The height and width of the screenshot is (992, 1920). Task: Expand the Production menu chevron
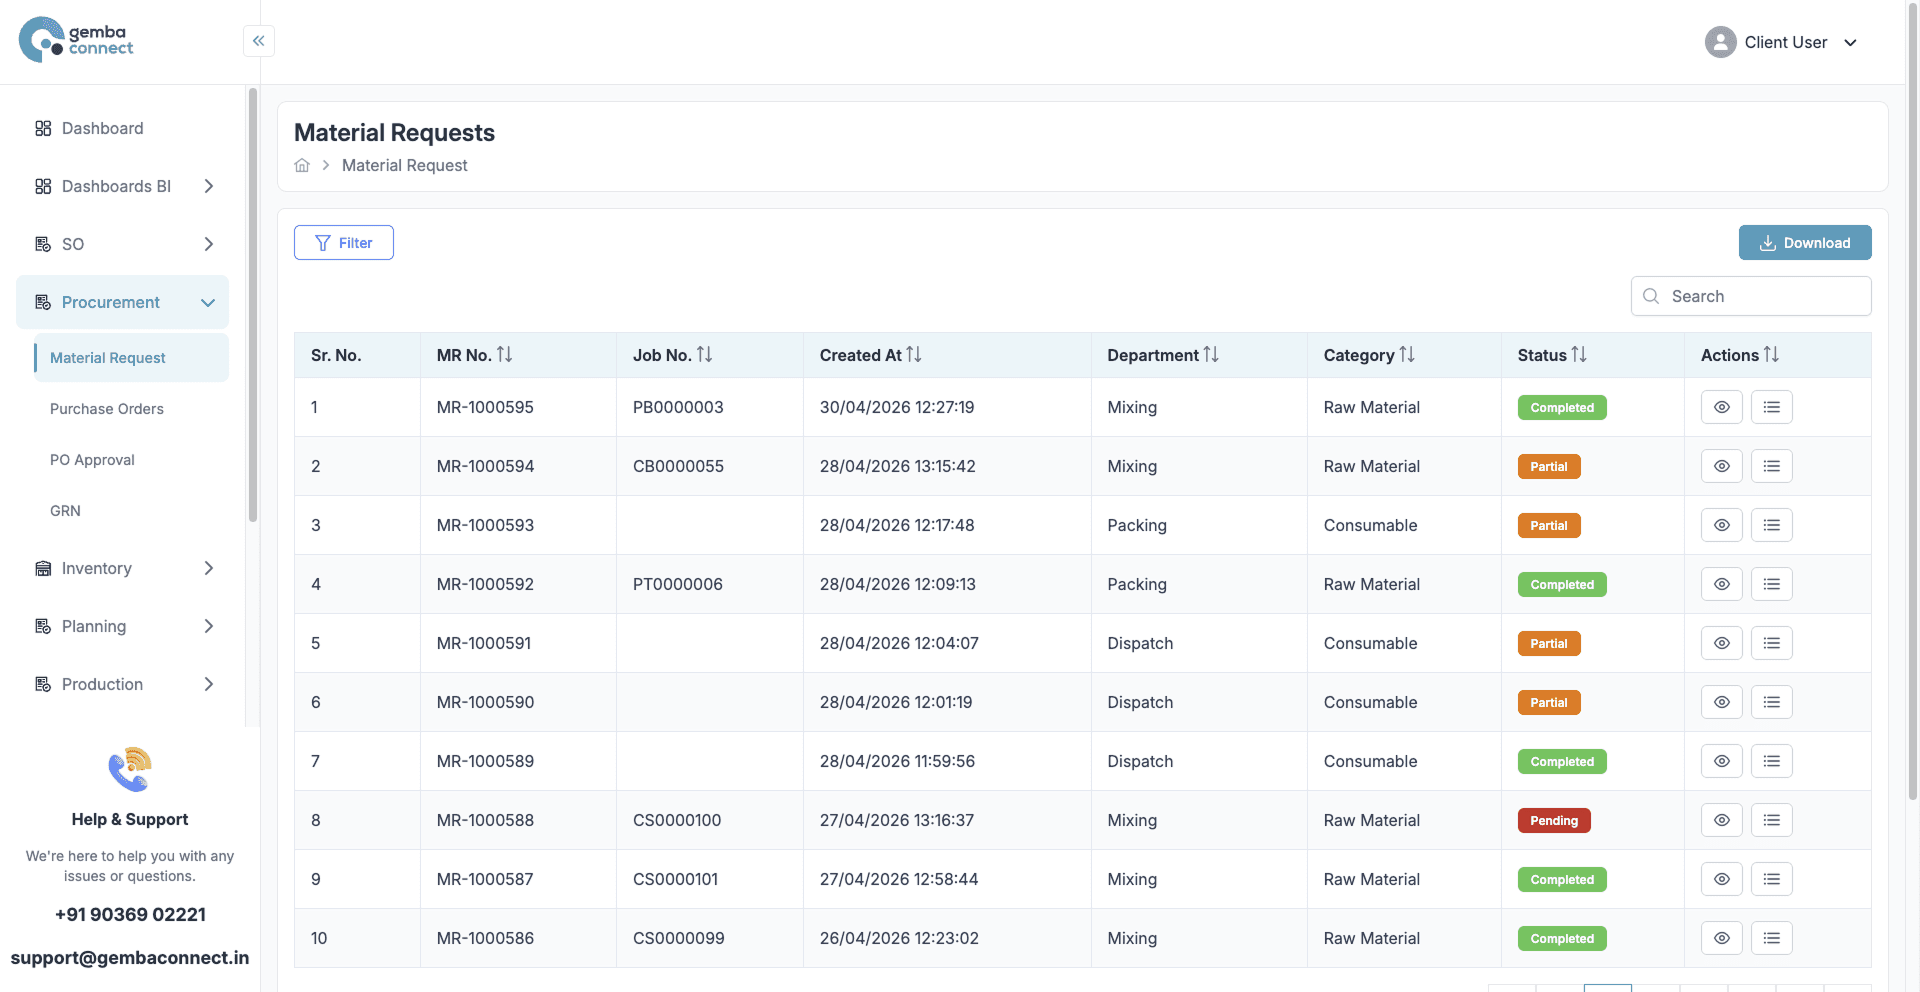(208, 684)
